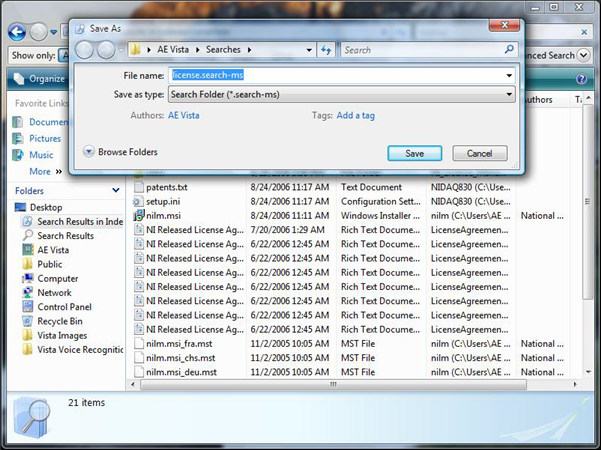Open the Save as type dropdown
Viewport: 601px width, 450px height.
pos(509,95)
